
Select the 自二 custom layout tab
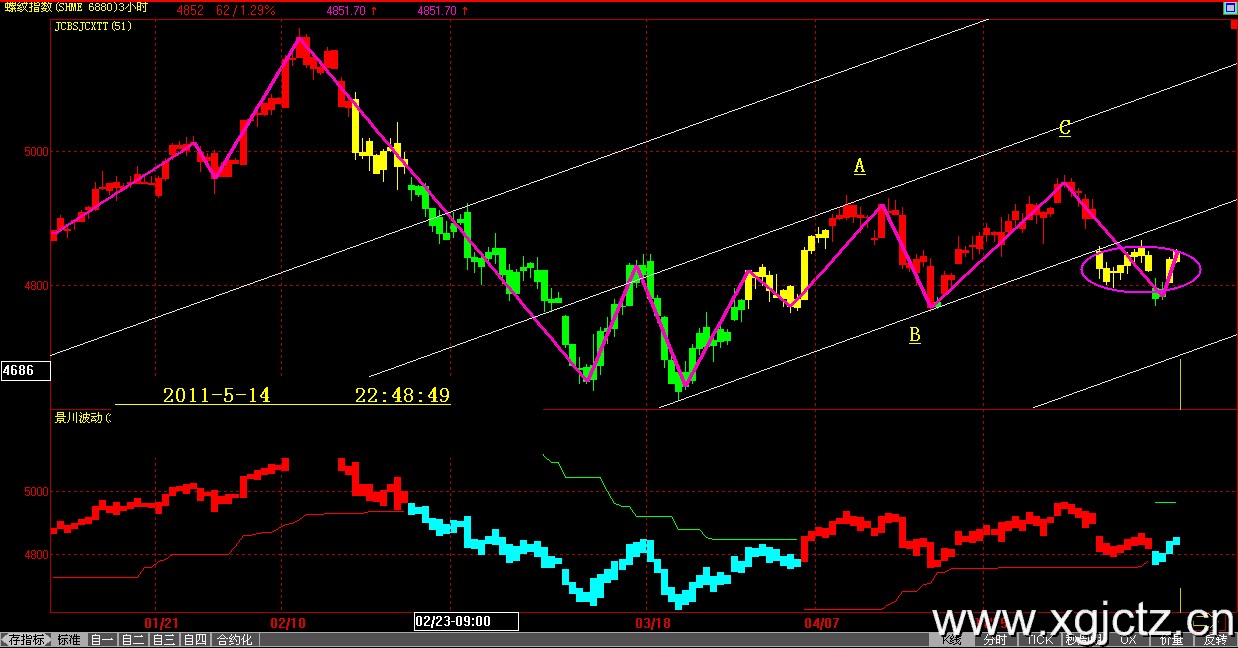[x=133, y=640]
